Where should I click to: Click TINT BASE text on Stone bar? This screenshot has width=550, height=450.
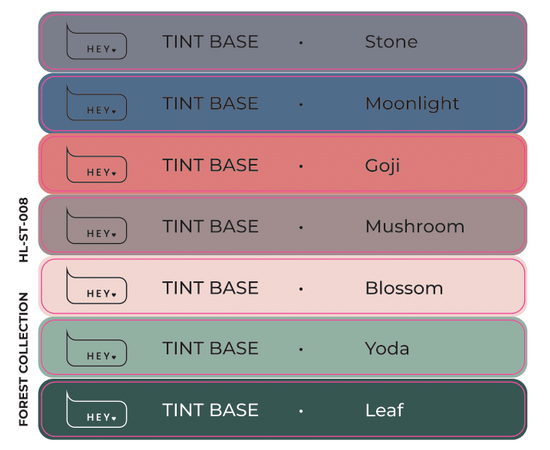(210, 42)
